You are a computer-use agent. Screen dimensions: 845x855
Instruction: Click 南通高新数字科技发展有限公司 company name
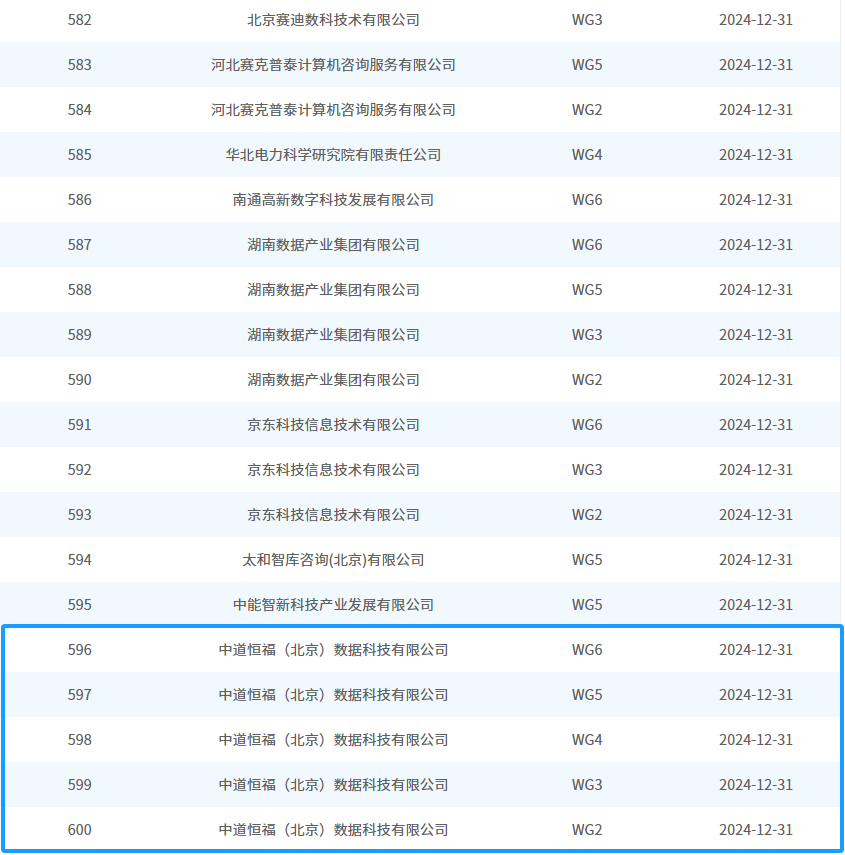click(x=333, y=200)
